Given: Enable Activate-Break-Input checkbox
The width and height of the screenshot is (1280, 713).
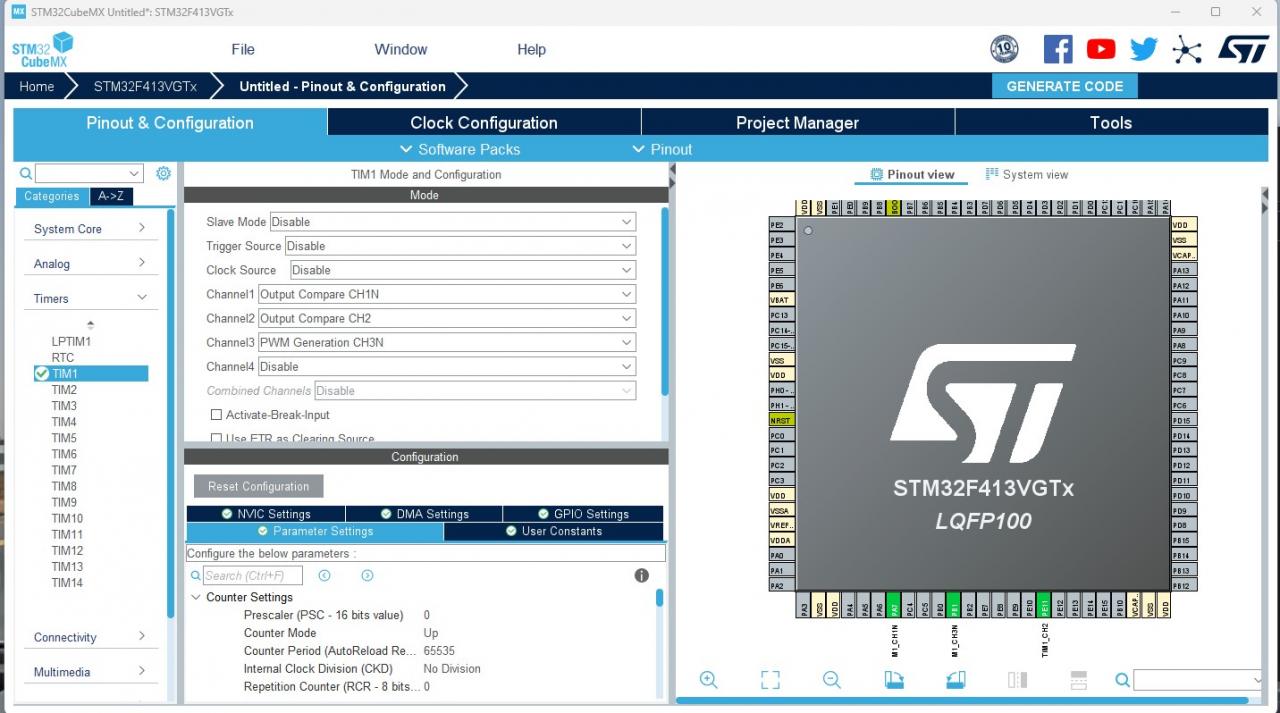Looking at the screenshot, I should 216,415.
